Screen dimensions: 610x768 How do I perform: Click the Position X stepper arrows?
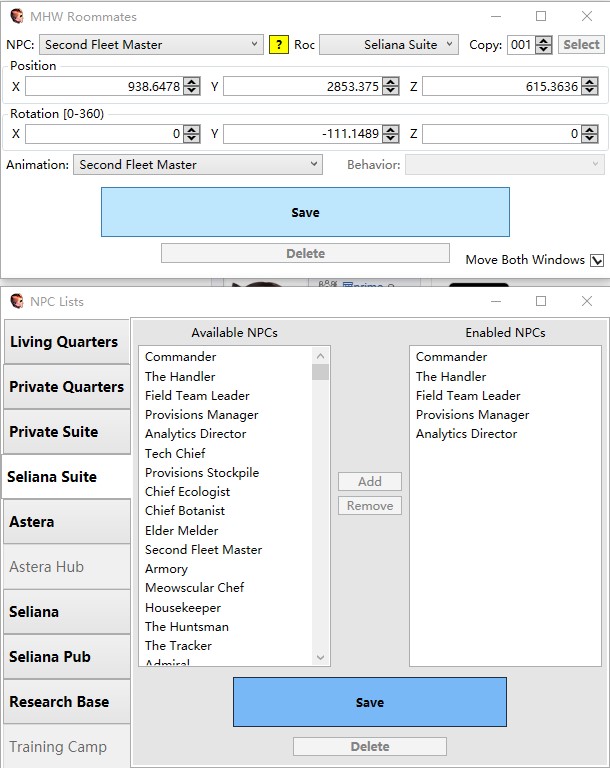(192, 87)
